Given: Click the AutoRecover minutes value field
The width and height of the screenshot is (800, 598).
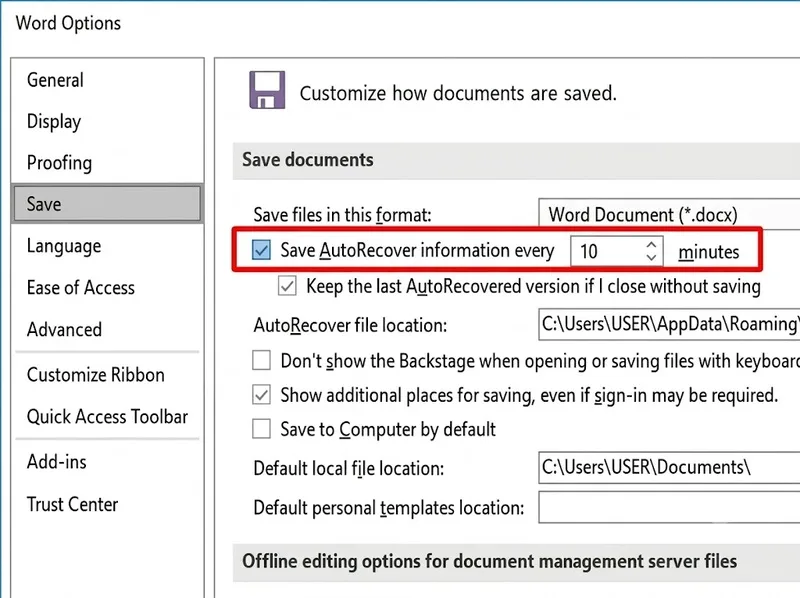Looking at the screenshot, I should click(607, 251).
